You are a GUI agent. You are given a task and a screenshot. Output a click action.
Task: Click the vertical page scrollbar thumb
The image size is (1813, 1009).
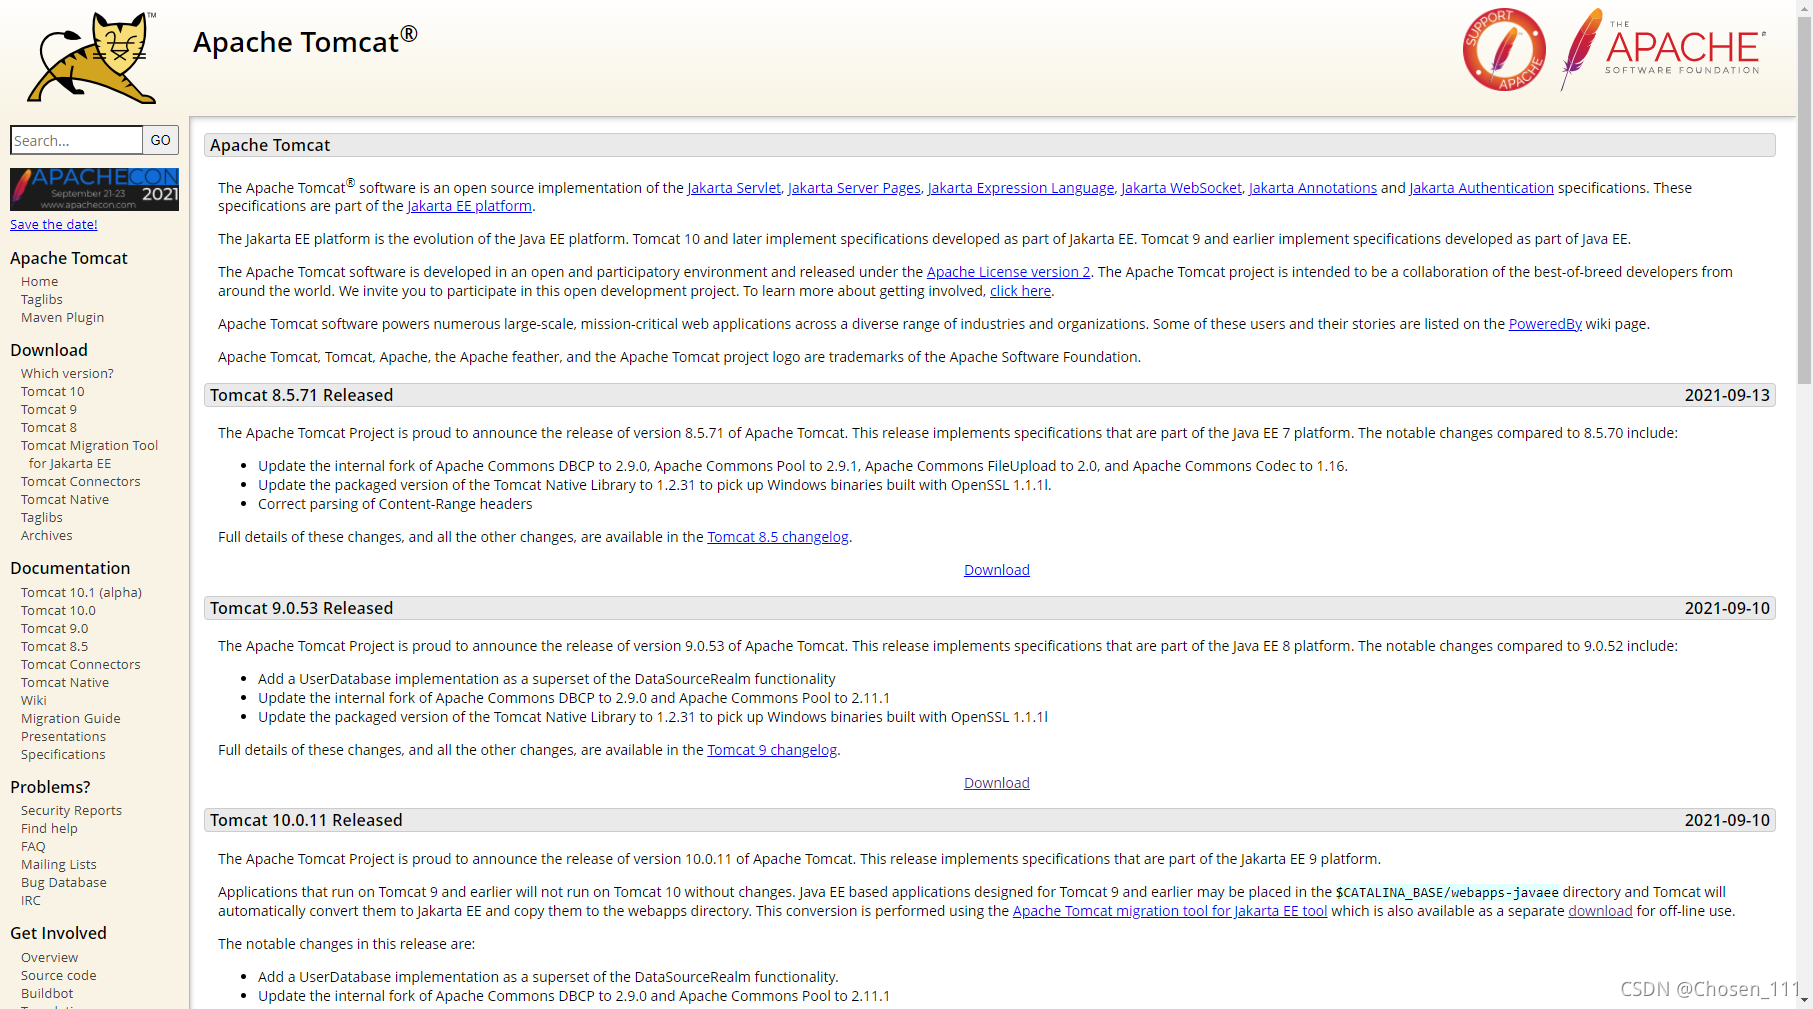[1804, 200]
